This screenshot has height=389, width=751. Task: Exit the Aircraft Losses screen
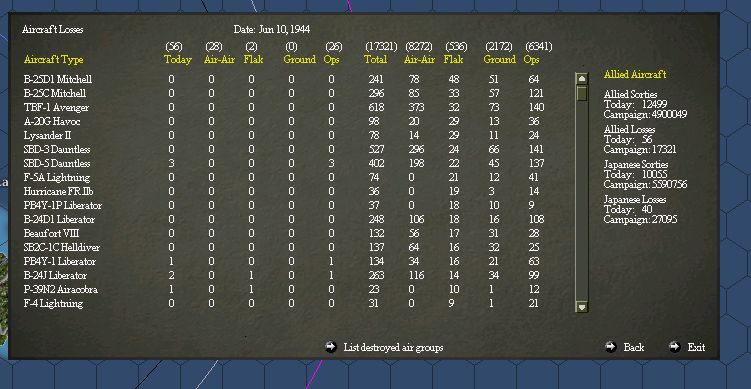click(696, 347)
